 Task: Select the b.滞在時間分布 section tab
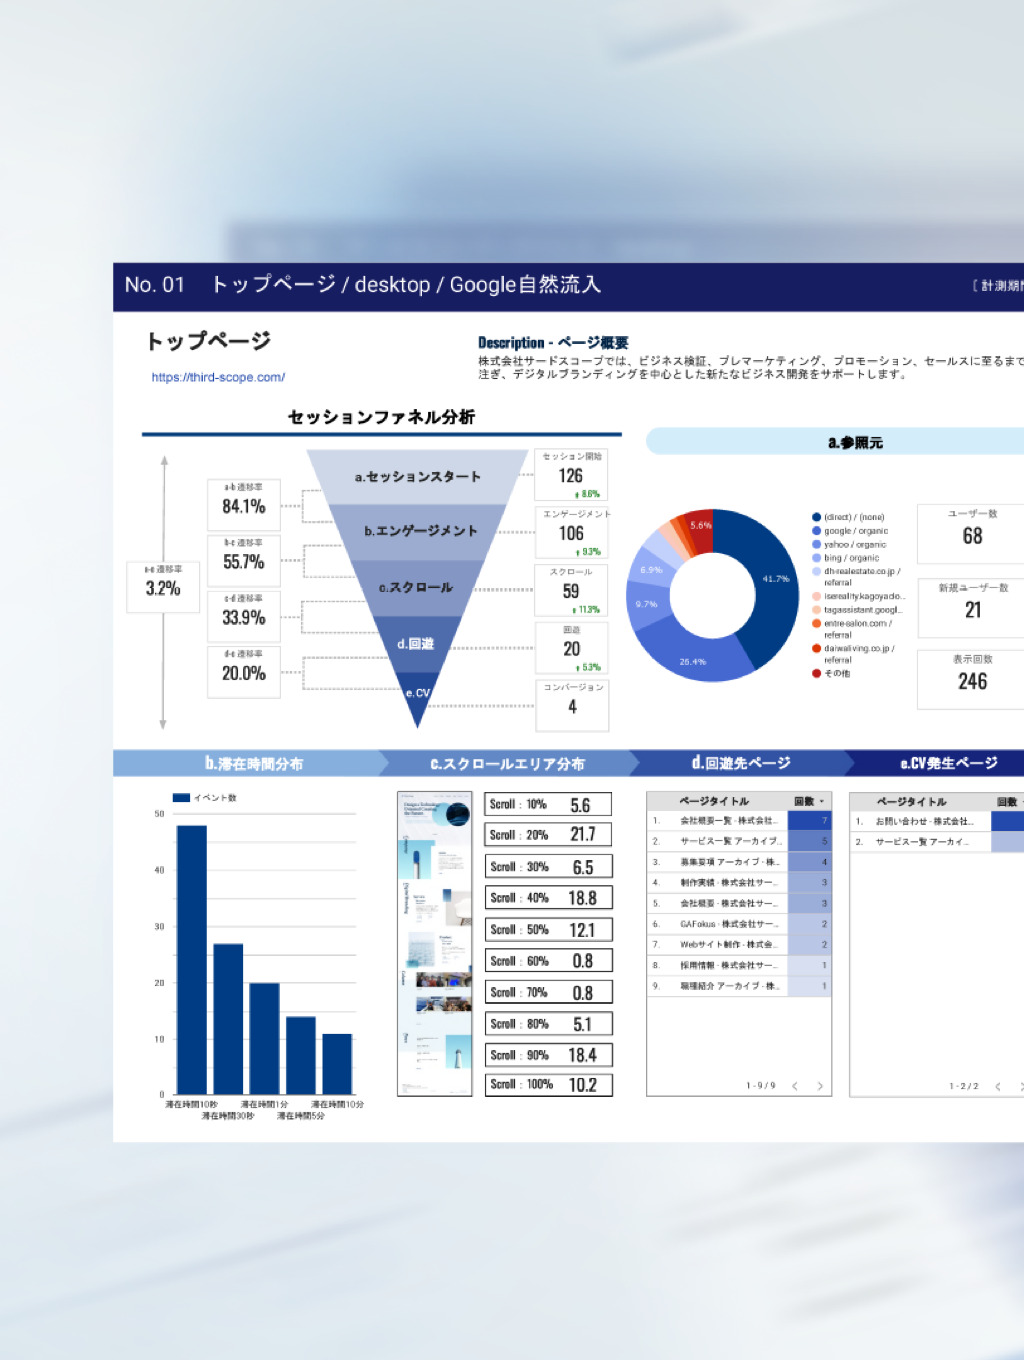pyautogui.click(x=253, y=763)
